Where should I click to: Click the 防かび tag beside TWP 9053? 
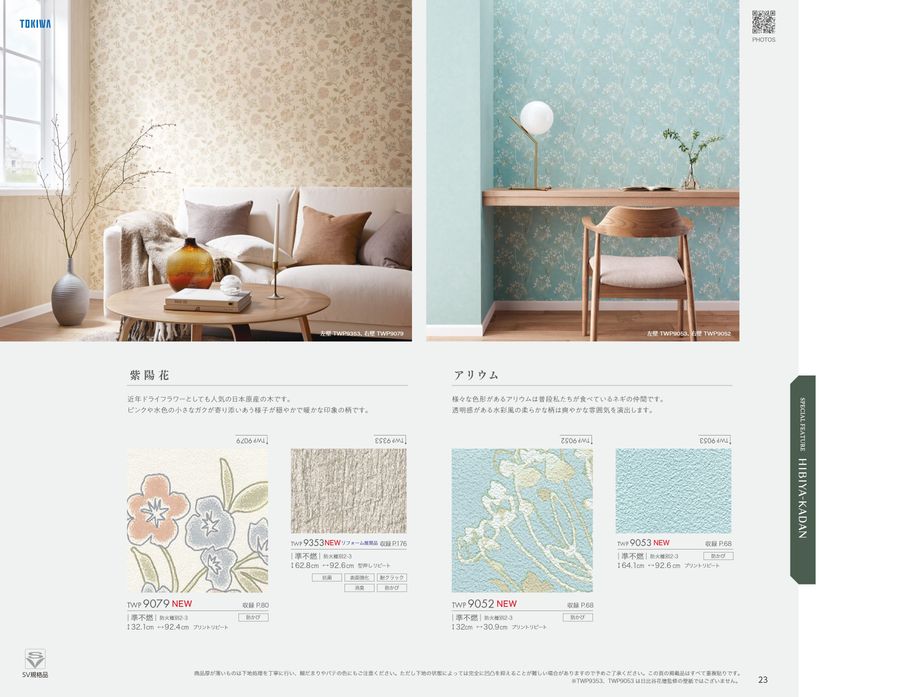(x=718, y=556)
